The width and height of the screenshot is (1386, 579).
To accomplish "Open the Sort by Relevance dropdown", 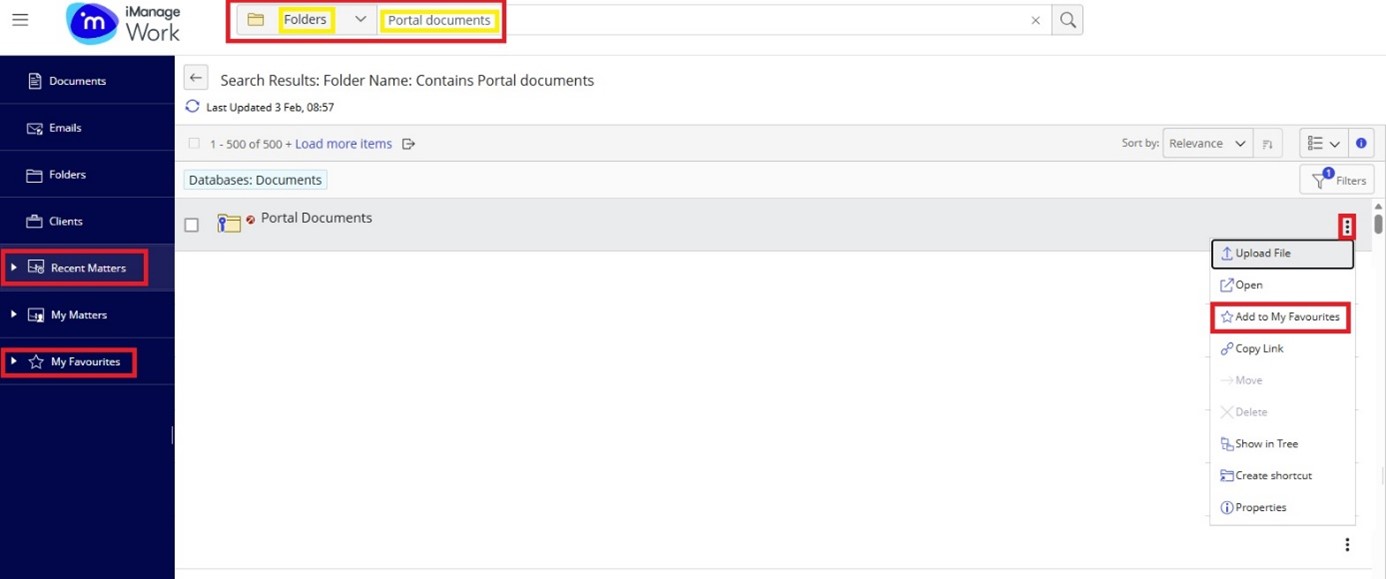I will coord(1207,143).
